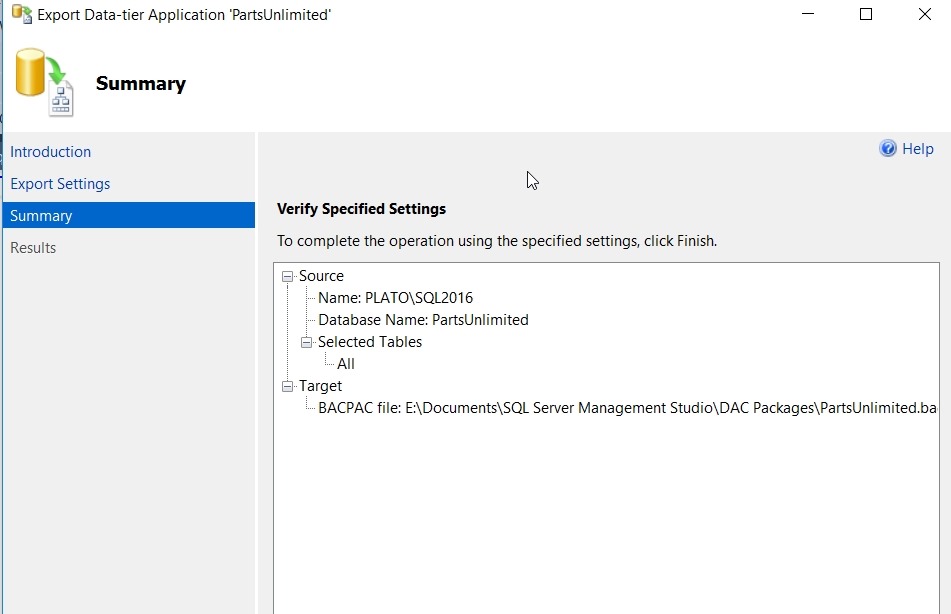Collapse the Selected Tables node
951x614 pixels.
(307, 342)
